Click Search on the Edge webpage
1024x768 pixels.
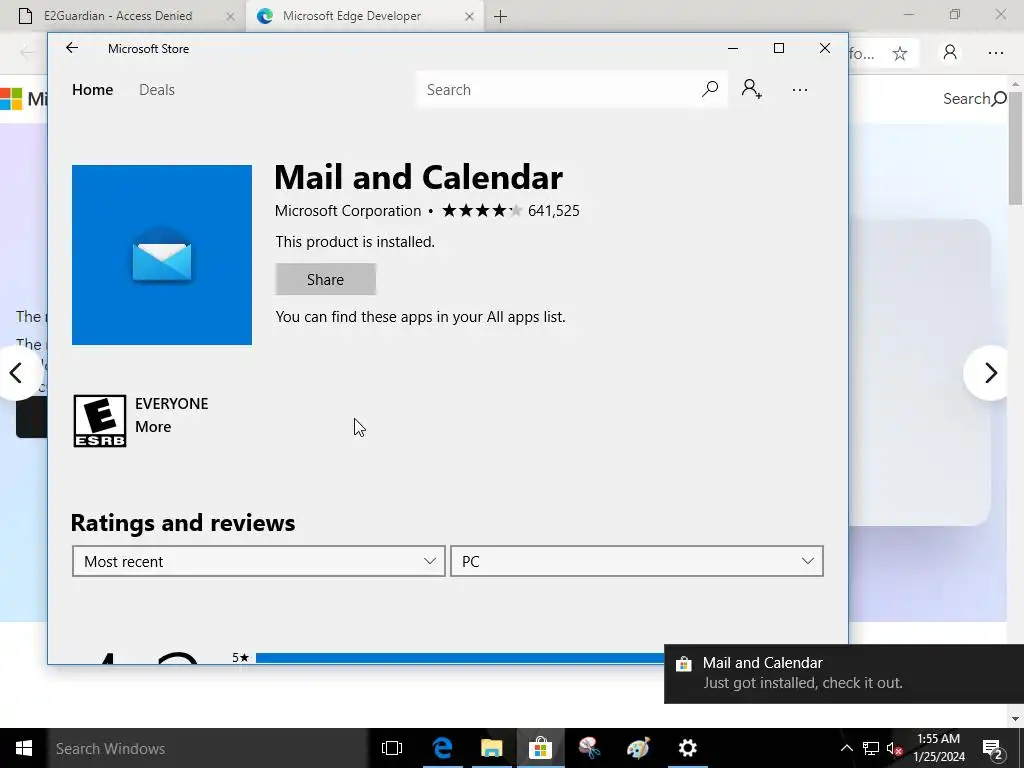tap(974, 99)
